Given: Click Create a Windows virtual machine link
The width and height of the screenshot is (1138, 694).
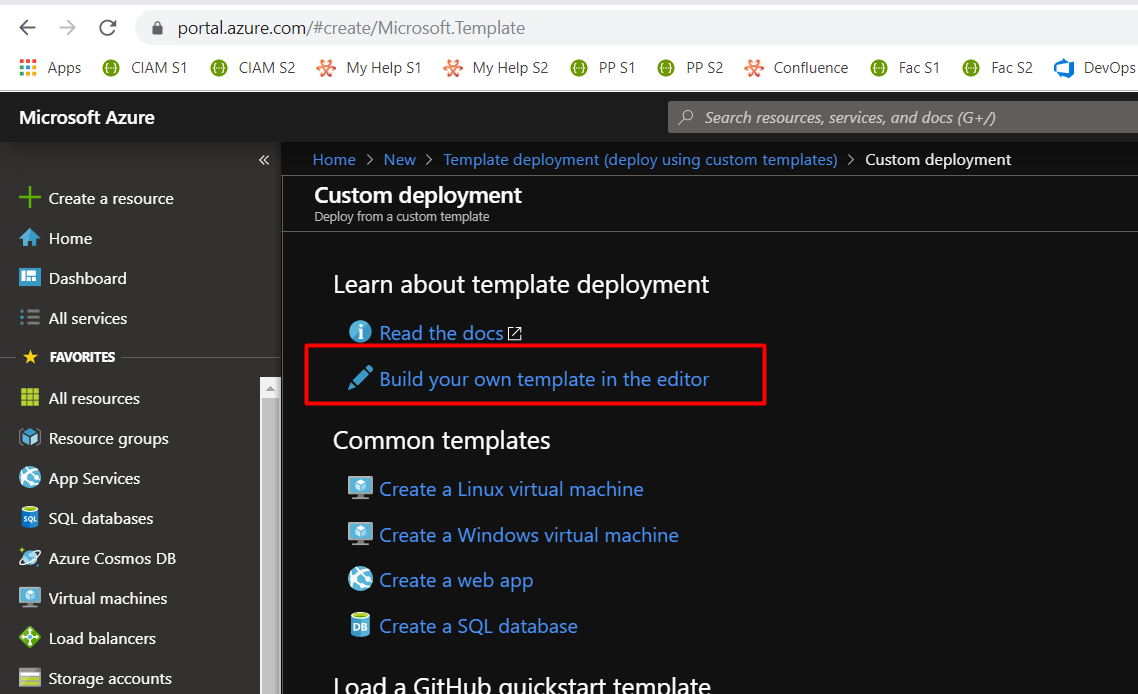Looking at the screenshot, I should pyautogui.click(x=529, y=535).
